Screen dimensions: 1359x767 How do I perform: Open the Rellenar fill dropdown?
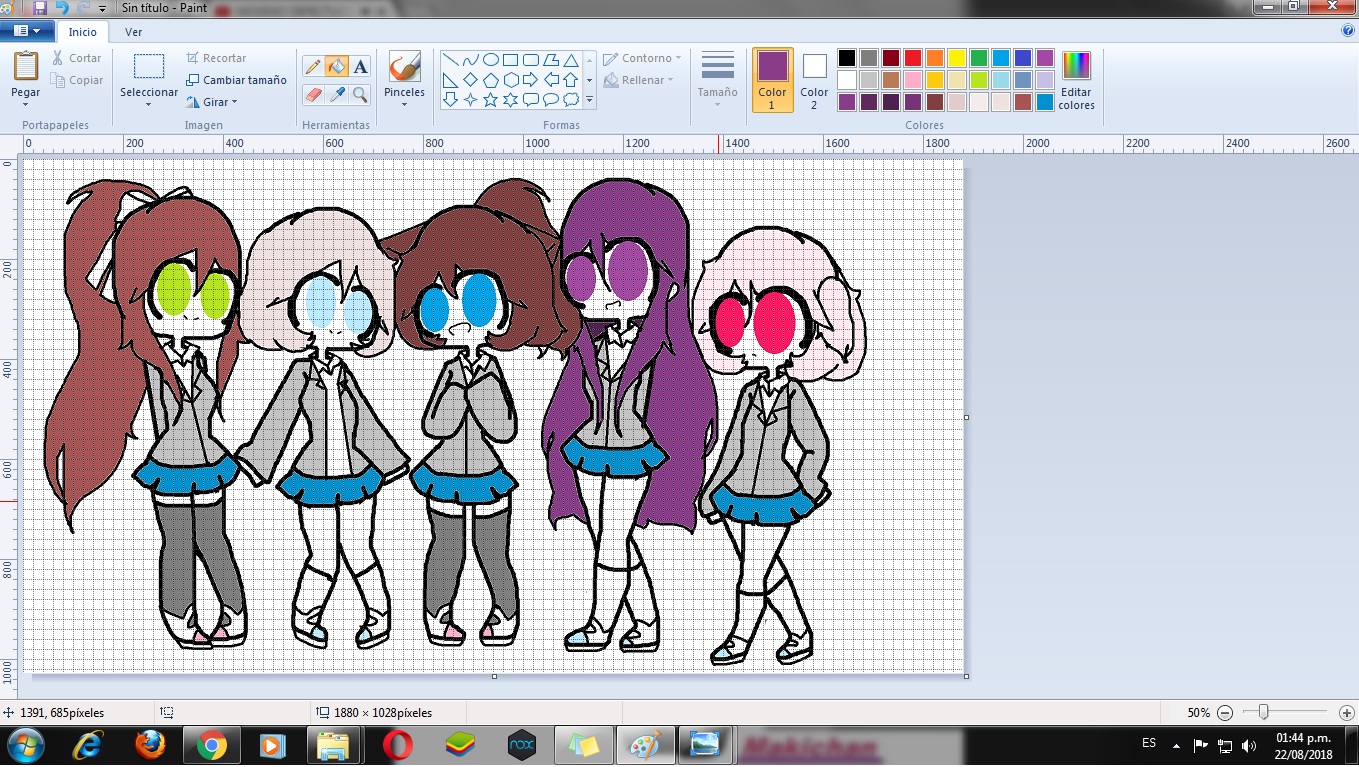tap(640, 80)
